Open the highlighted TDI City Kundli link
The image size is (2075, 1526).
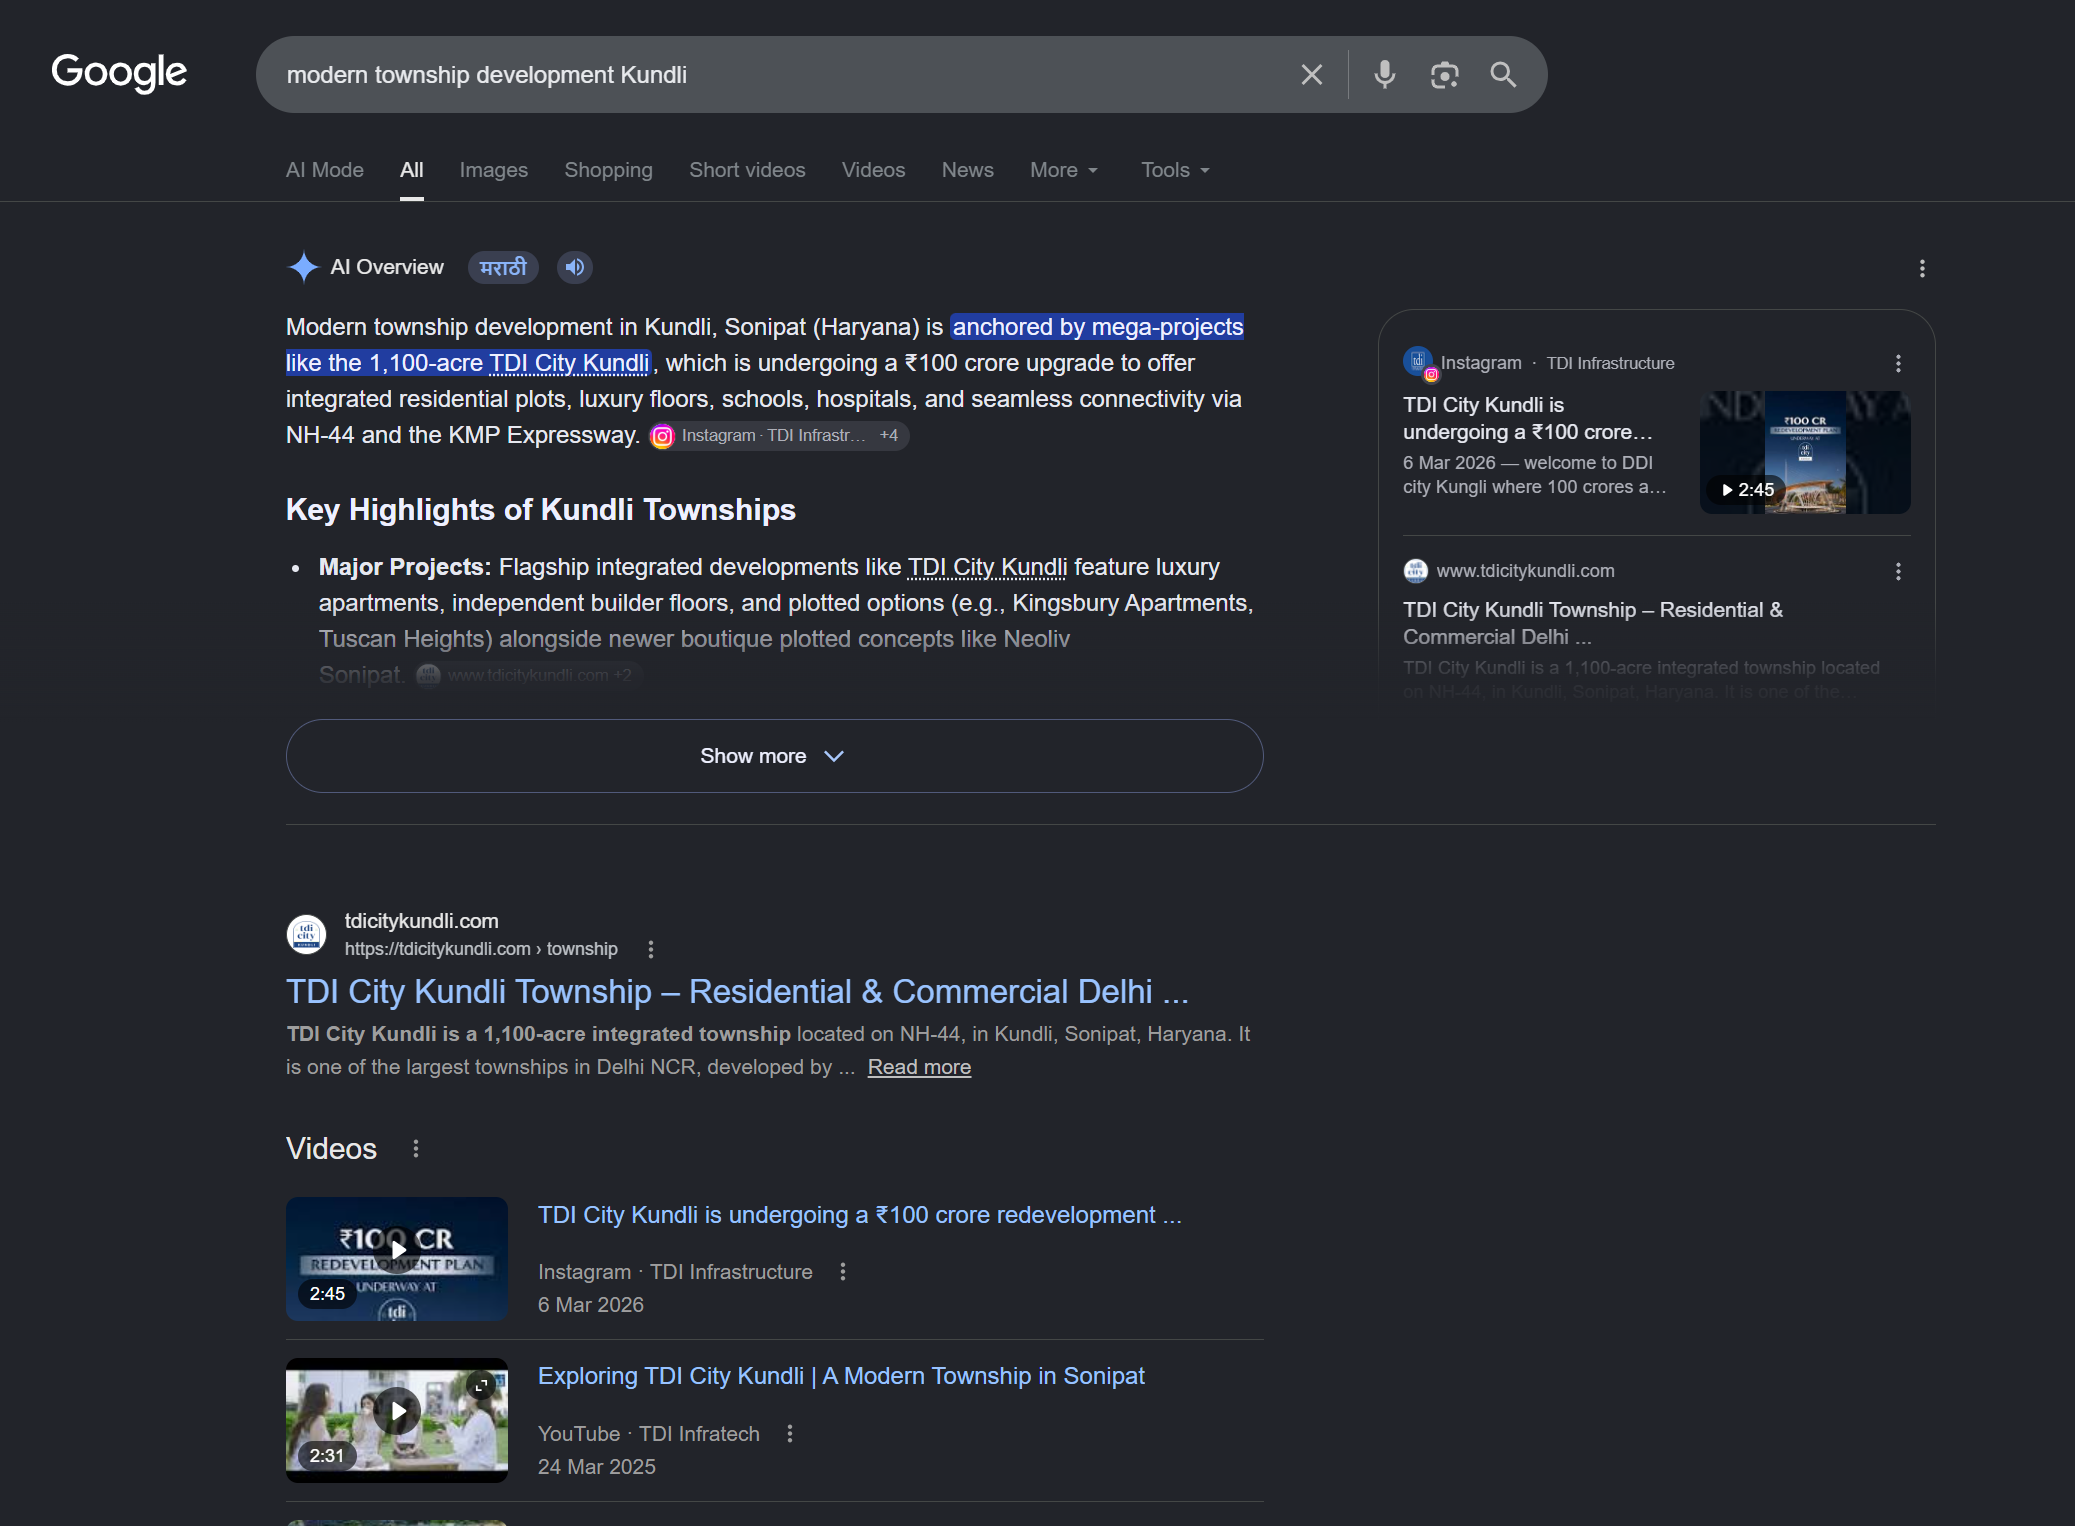pos(569,363)
